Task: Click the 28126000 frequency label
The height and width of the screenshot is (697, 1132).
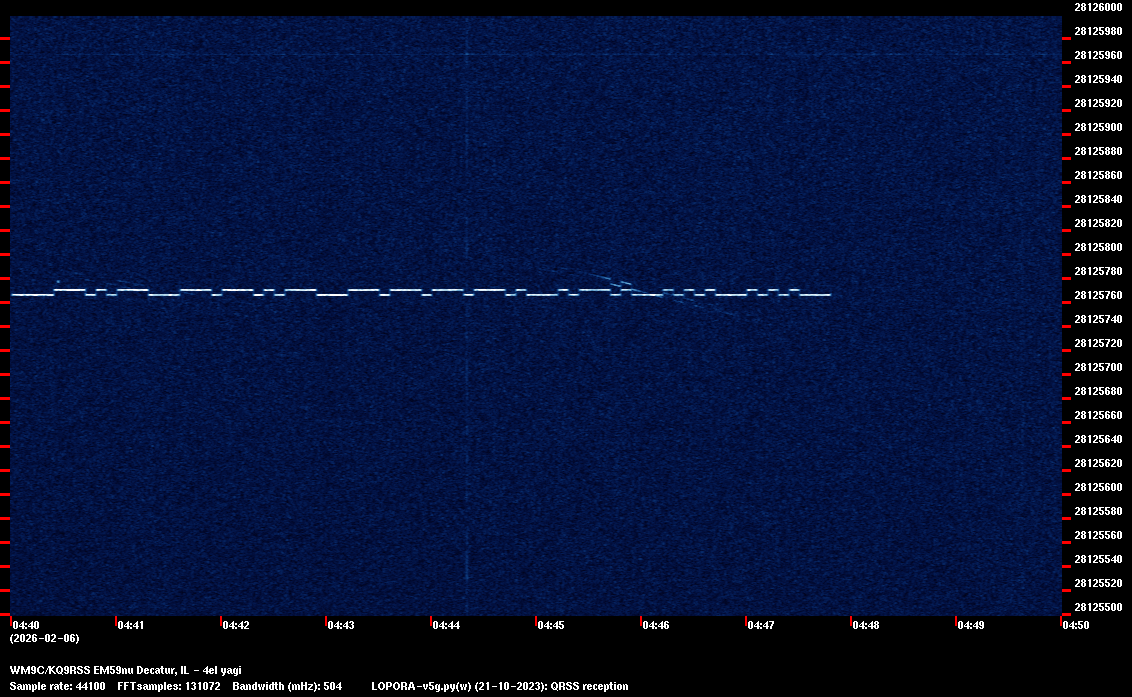Action: point(1097,7)
